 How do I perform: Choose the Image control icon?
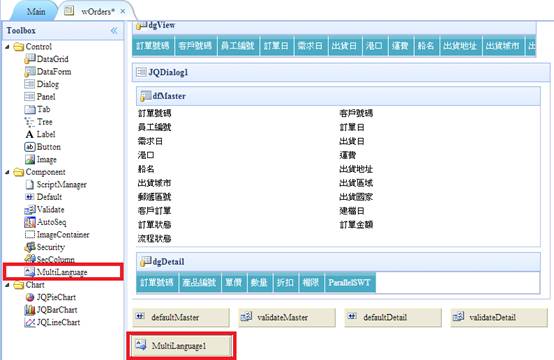tap(30, 159)
